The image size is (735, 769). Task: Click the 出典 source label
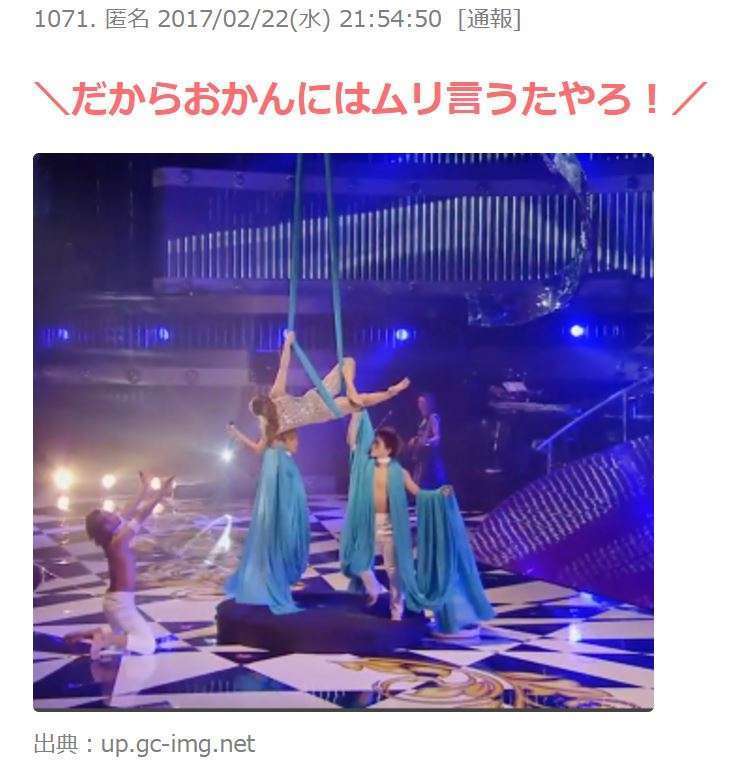(x=56, y=744)
